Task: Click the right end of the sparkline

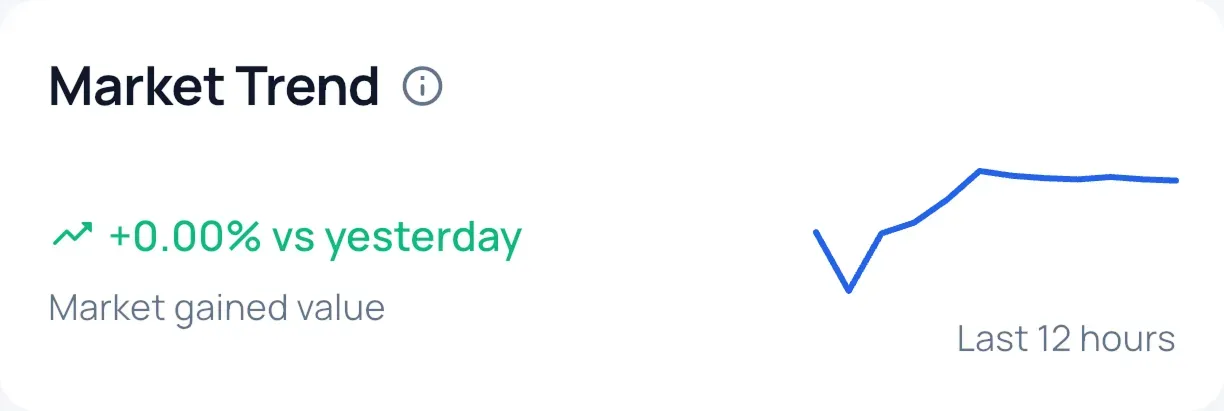Action: pos(1175,181)
